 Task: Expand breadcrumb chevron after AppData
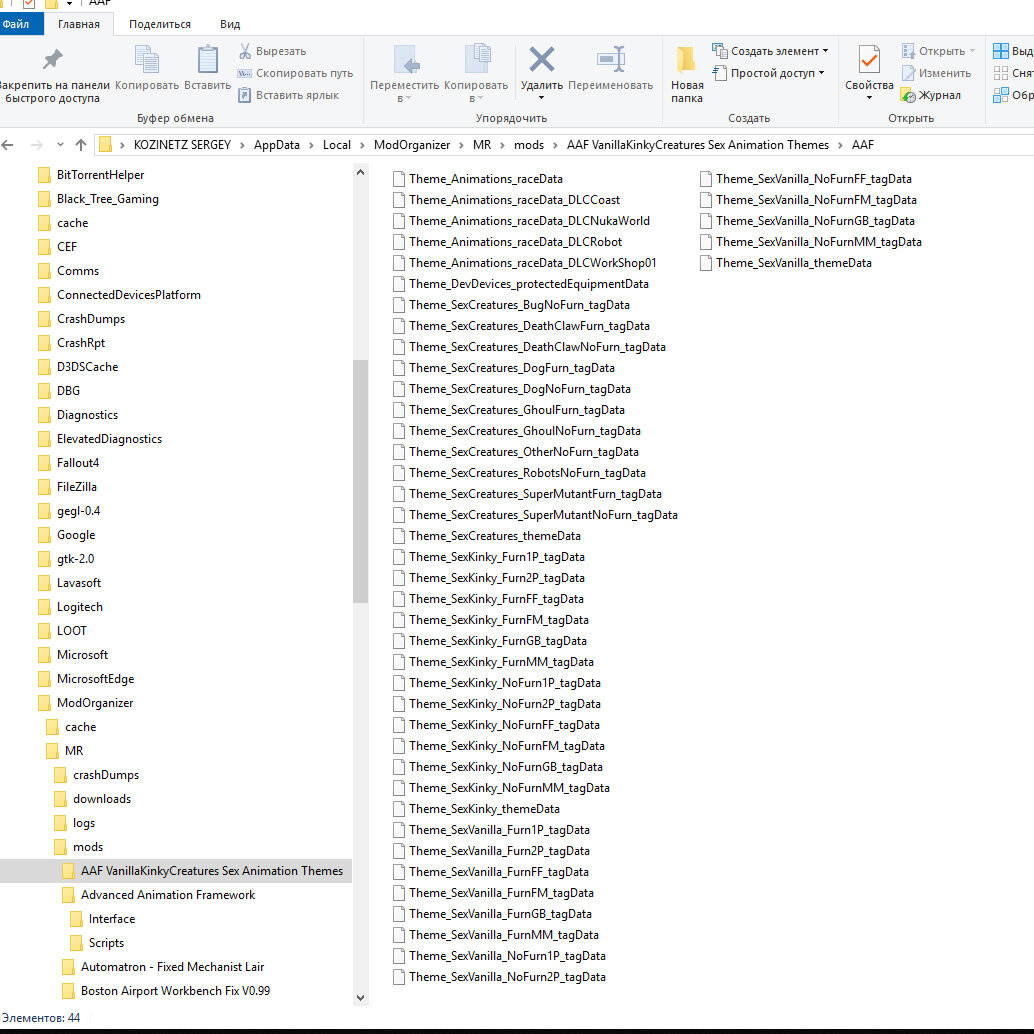point(311,145)
